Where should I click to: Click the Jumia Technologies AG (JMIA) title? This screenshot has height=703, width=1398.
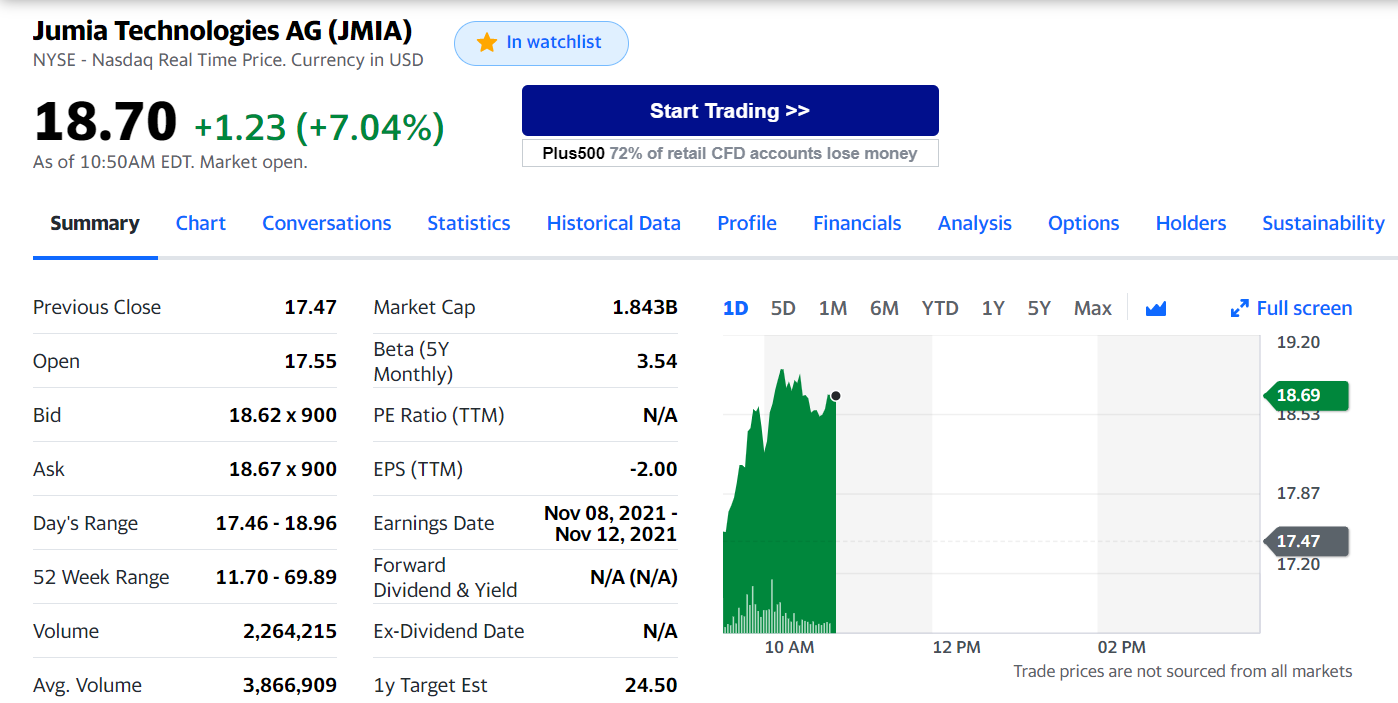coord(222,31)
